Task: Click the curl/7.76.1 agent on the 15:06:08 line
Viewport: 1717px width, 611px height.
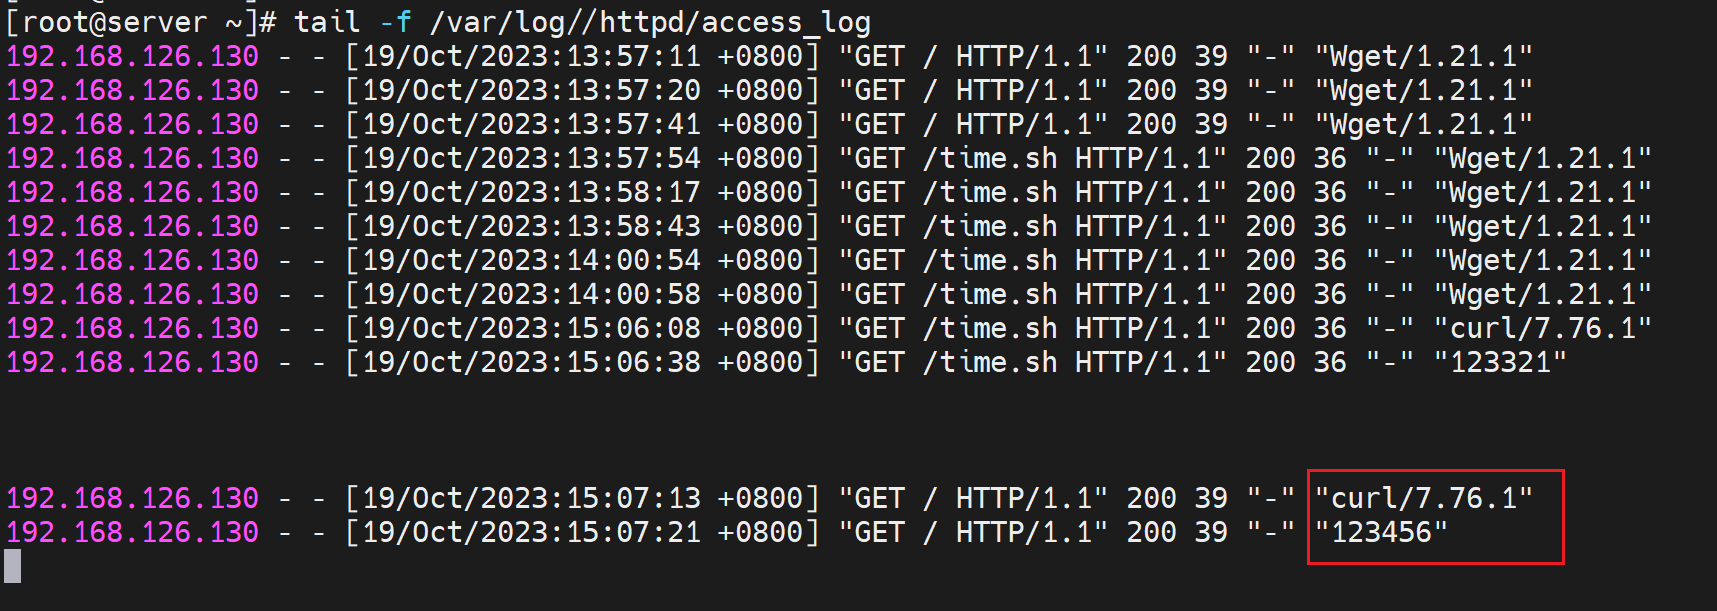Action: [1542, 328]
